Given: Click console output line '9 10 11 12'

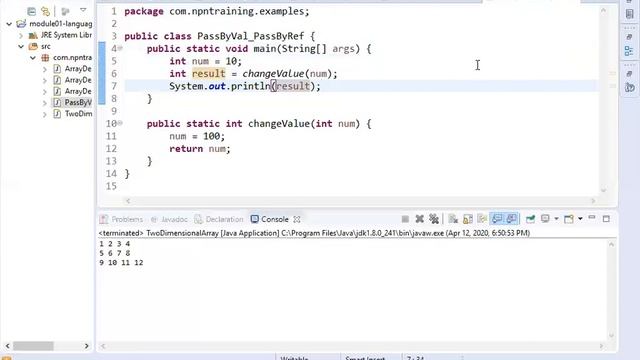Looking at the screenshot, I should tap(121, 263).
